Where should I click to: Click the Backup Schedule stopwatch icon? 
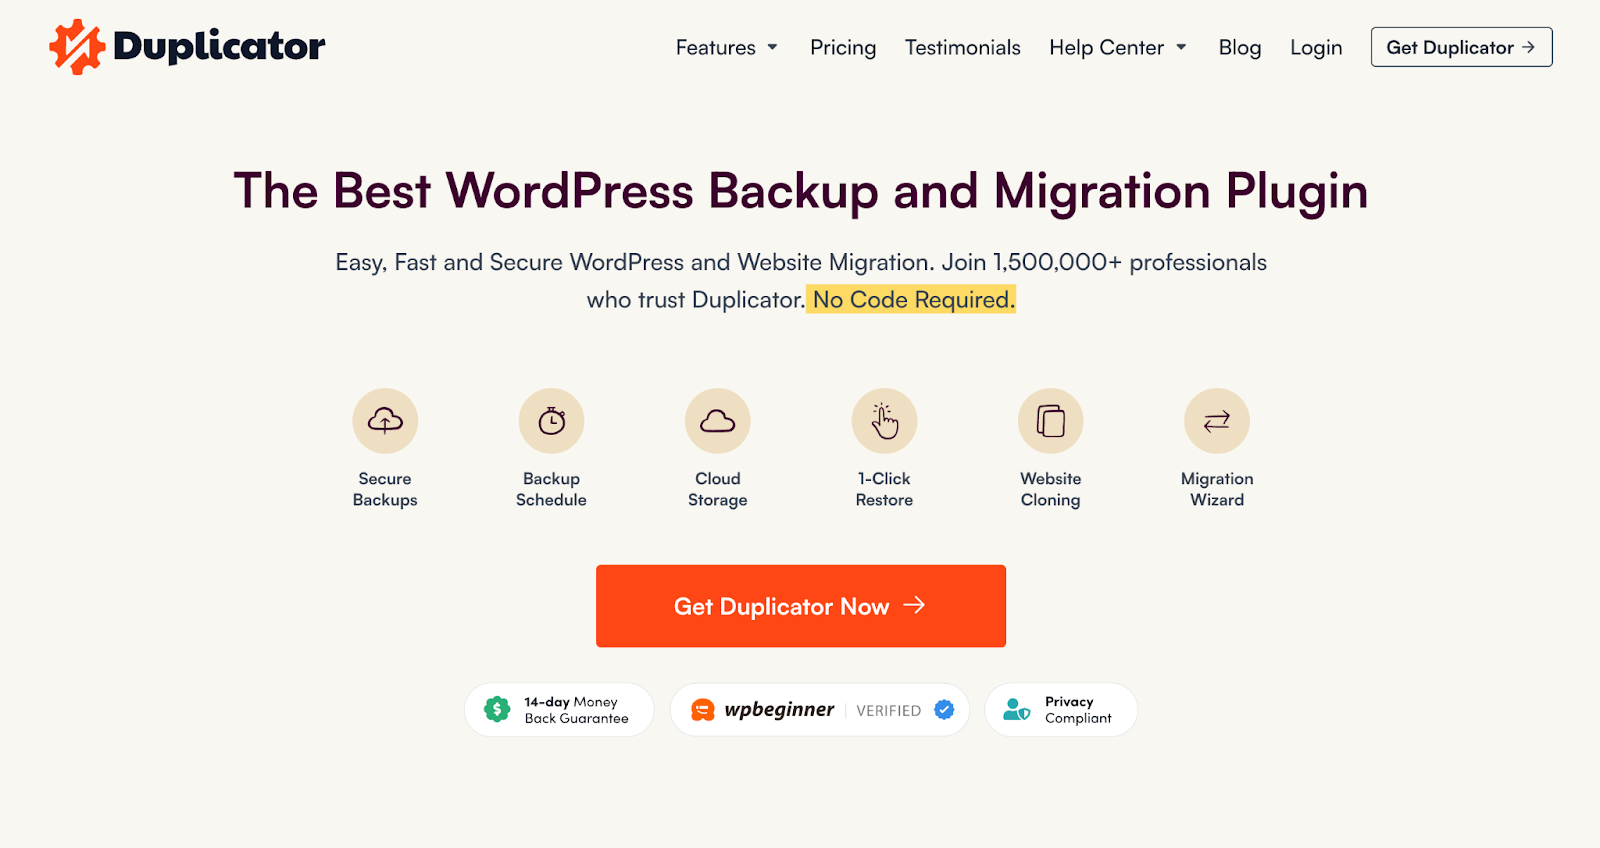(551, 421)
